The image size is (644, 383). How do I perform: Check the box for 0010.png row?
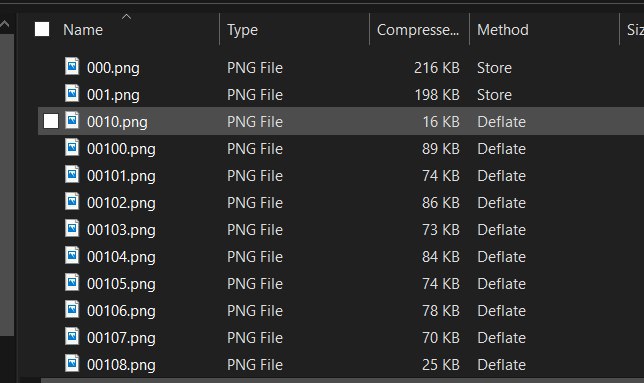click(51, 121)
